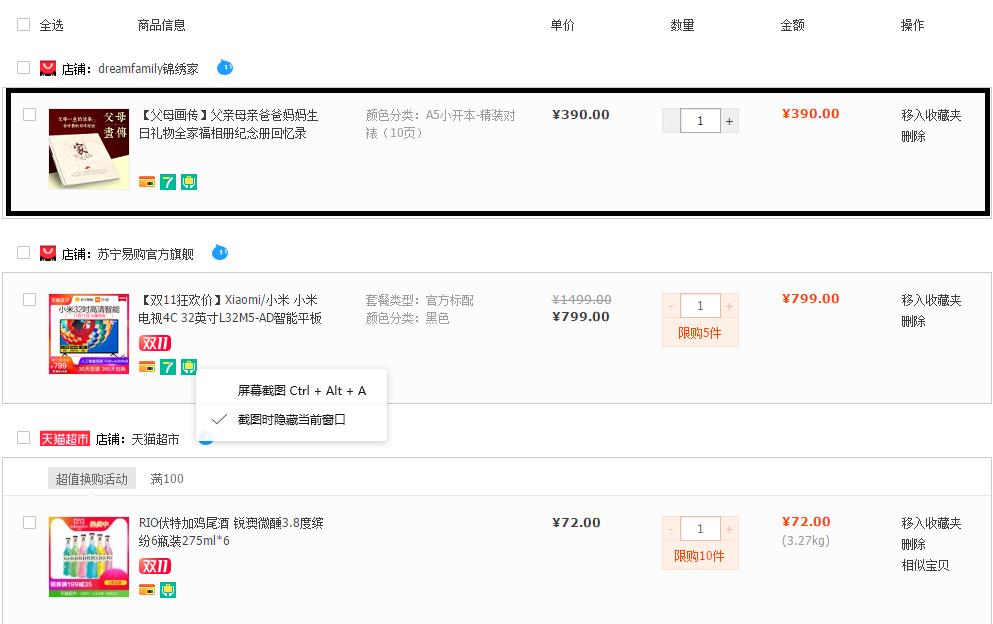Click quantity input field of 父母画传 item
This screenshot has width=993, height=624.
pyautogui.click(x=700, y=120)
